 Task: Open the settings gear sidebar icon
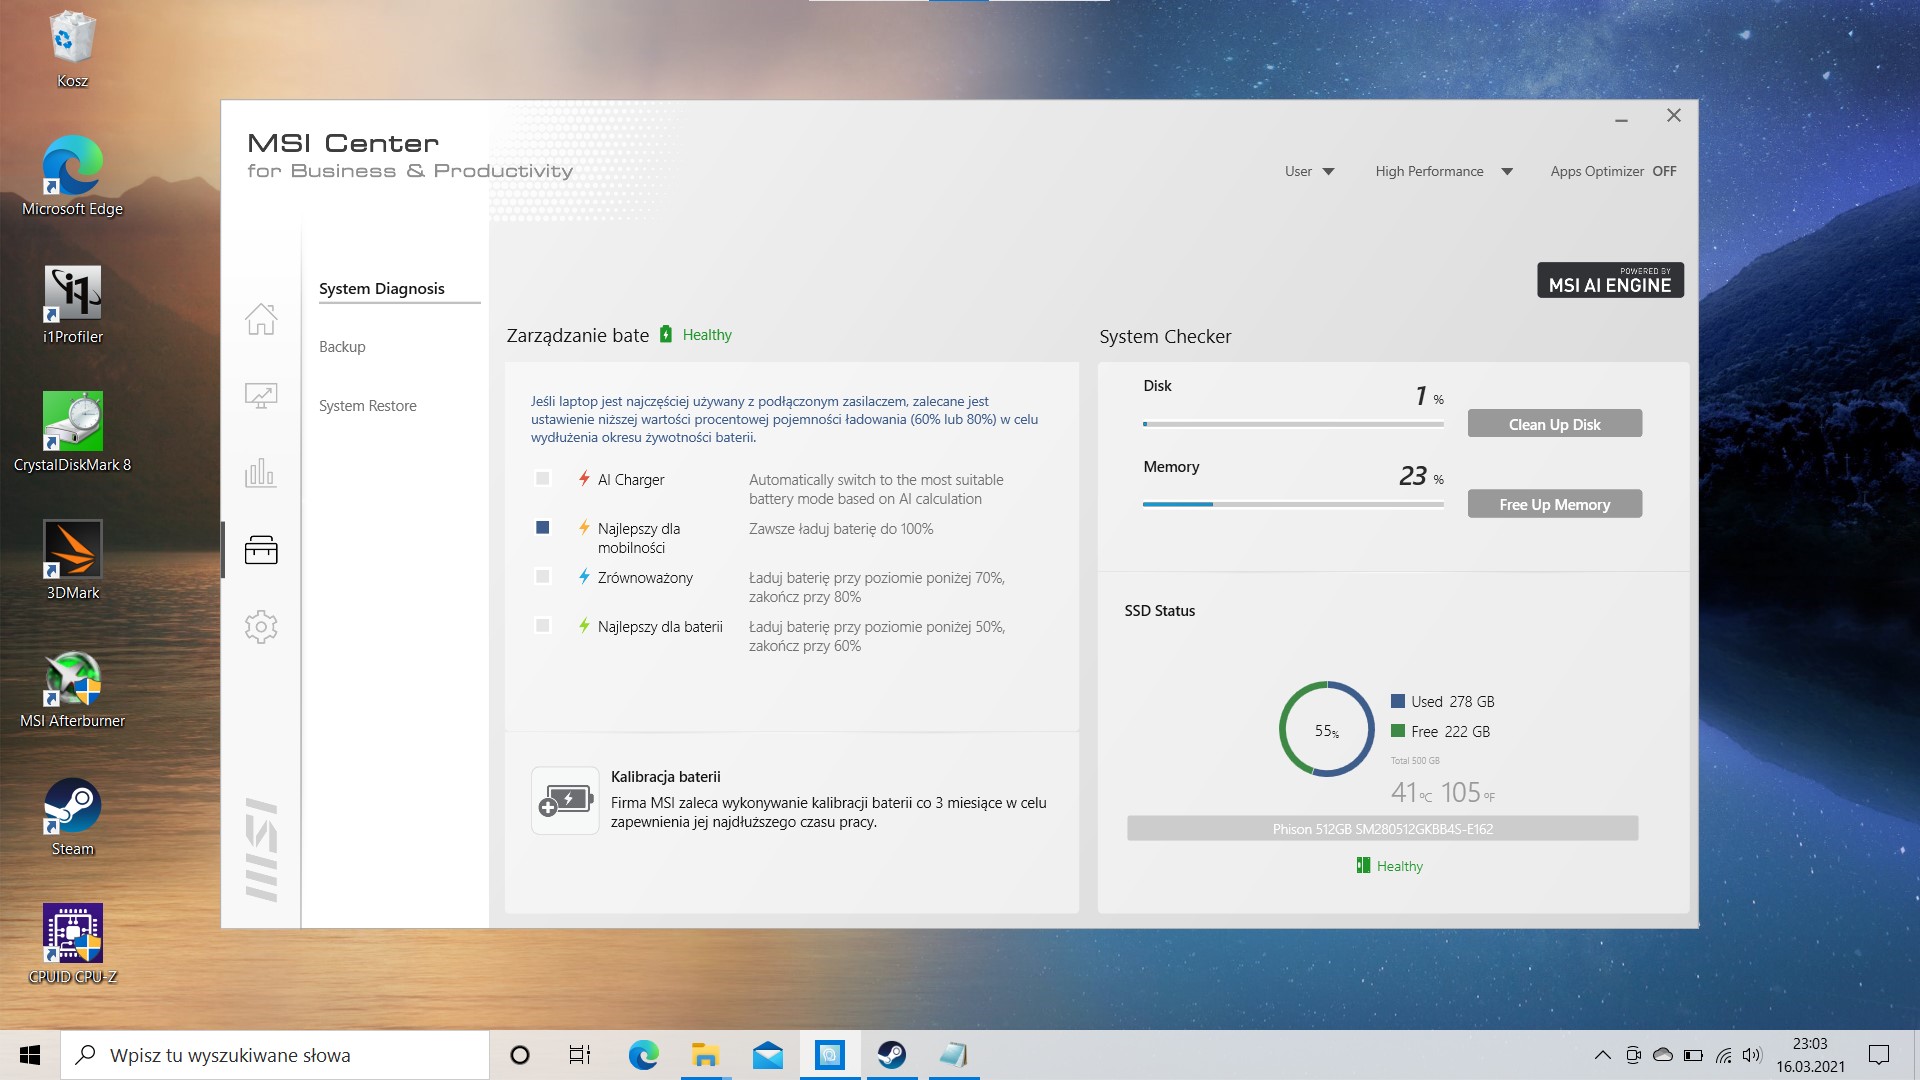click(x=261, y=627)
